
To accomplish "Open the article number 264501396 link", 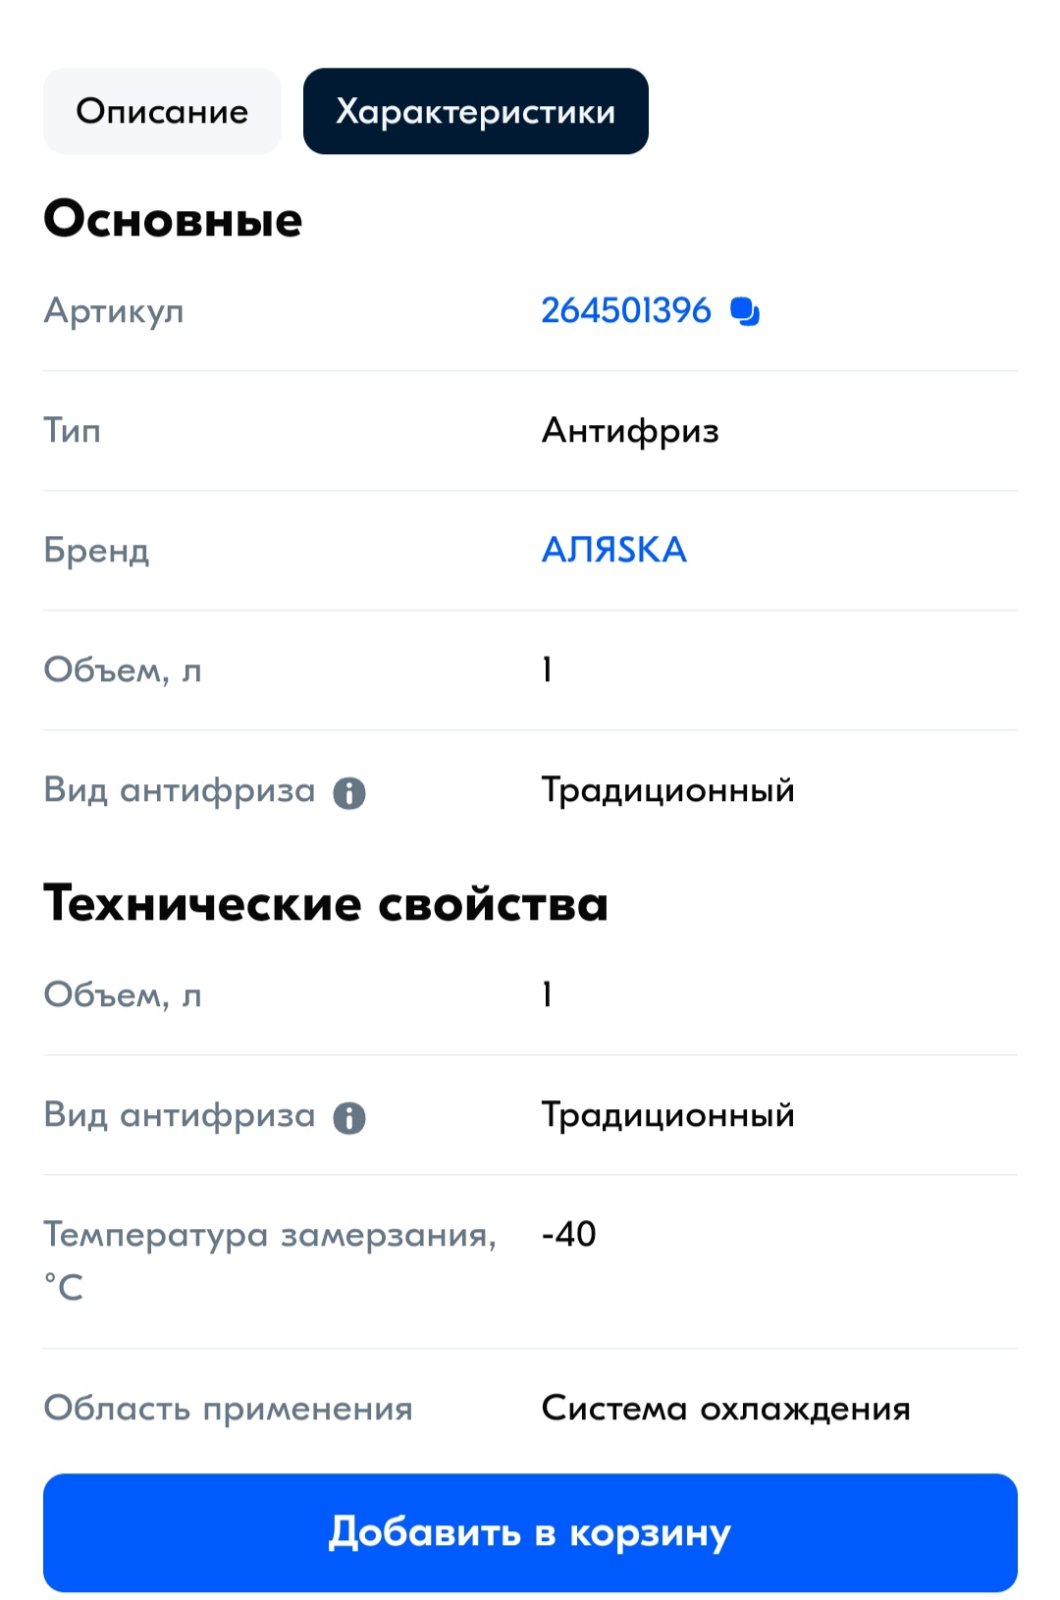I will click(626, 311).
